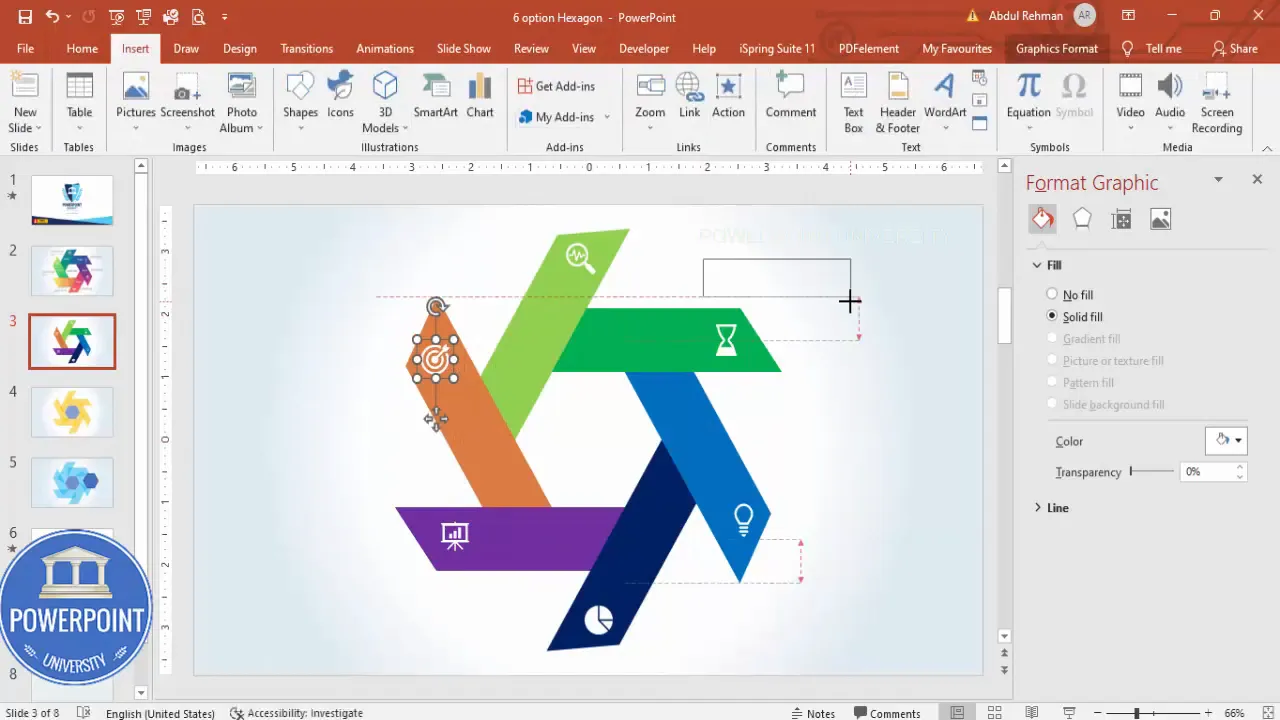The image size is (1280, 720).
Task: Click Get Add-ins button
Action: pyautogui.click(x=556, y=86)
